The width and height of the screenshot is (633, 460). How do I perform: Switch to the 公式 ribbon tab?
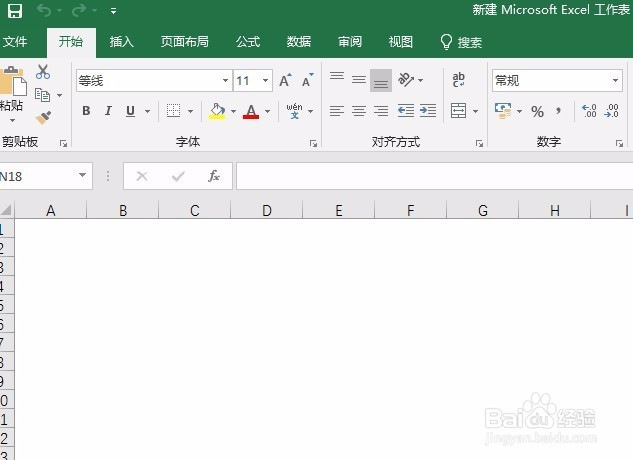pyautogui.click(x=248, y=42)
